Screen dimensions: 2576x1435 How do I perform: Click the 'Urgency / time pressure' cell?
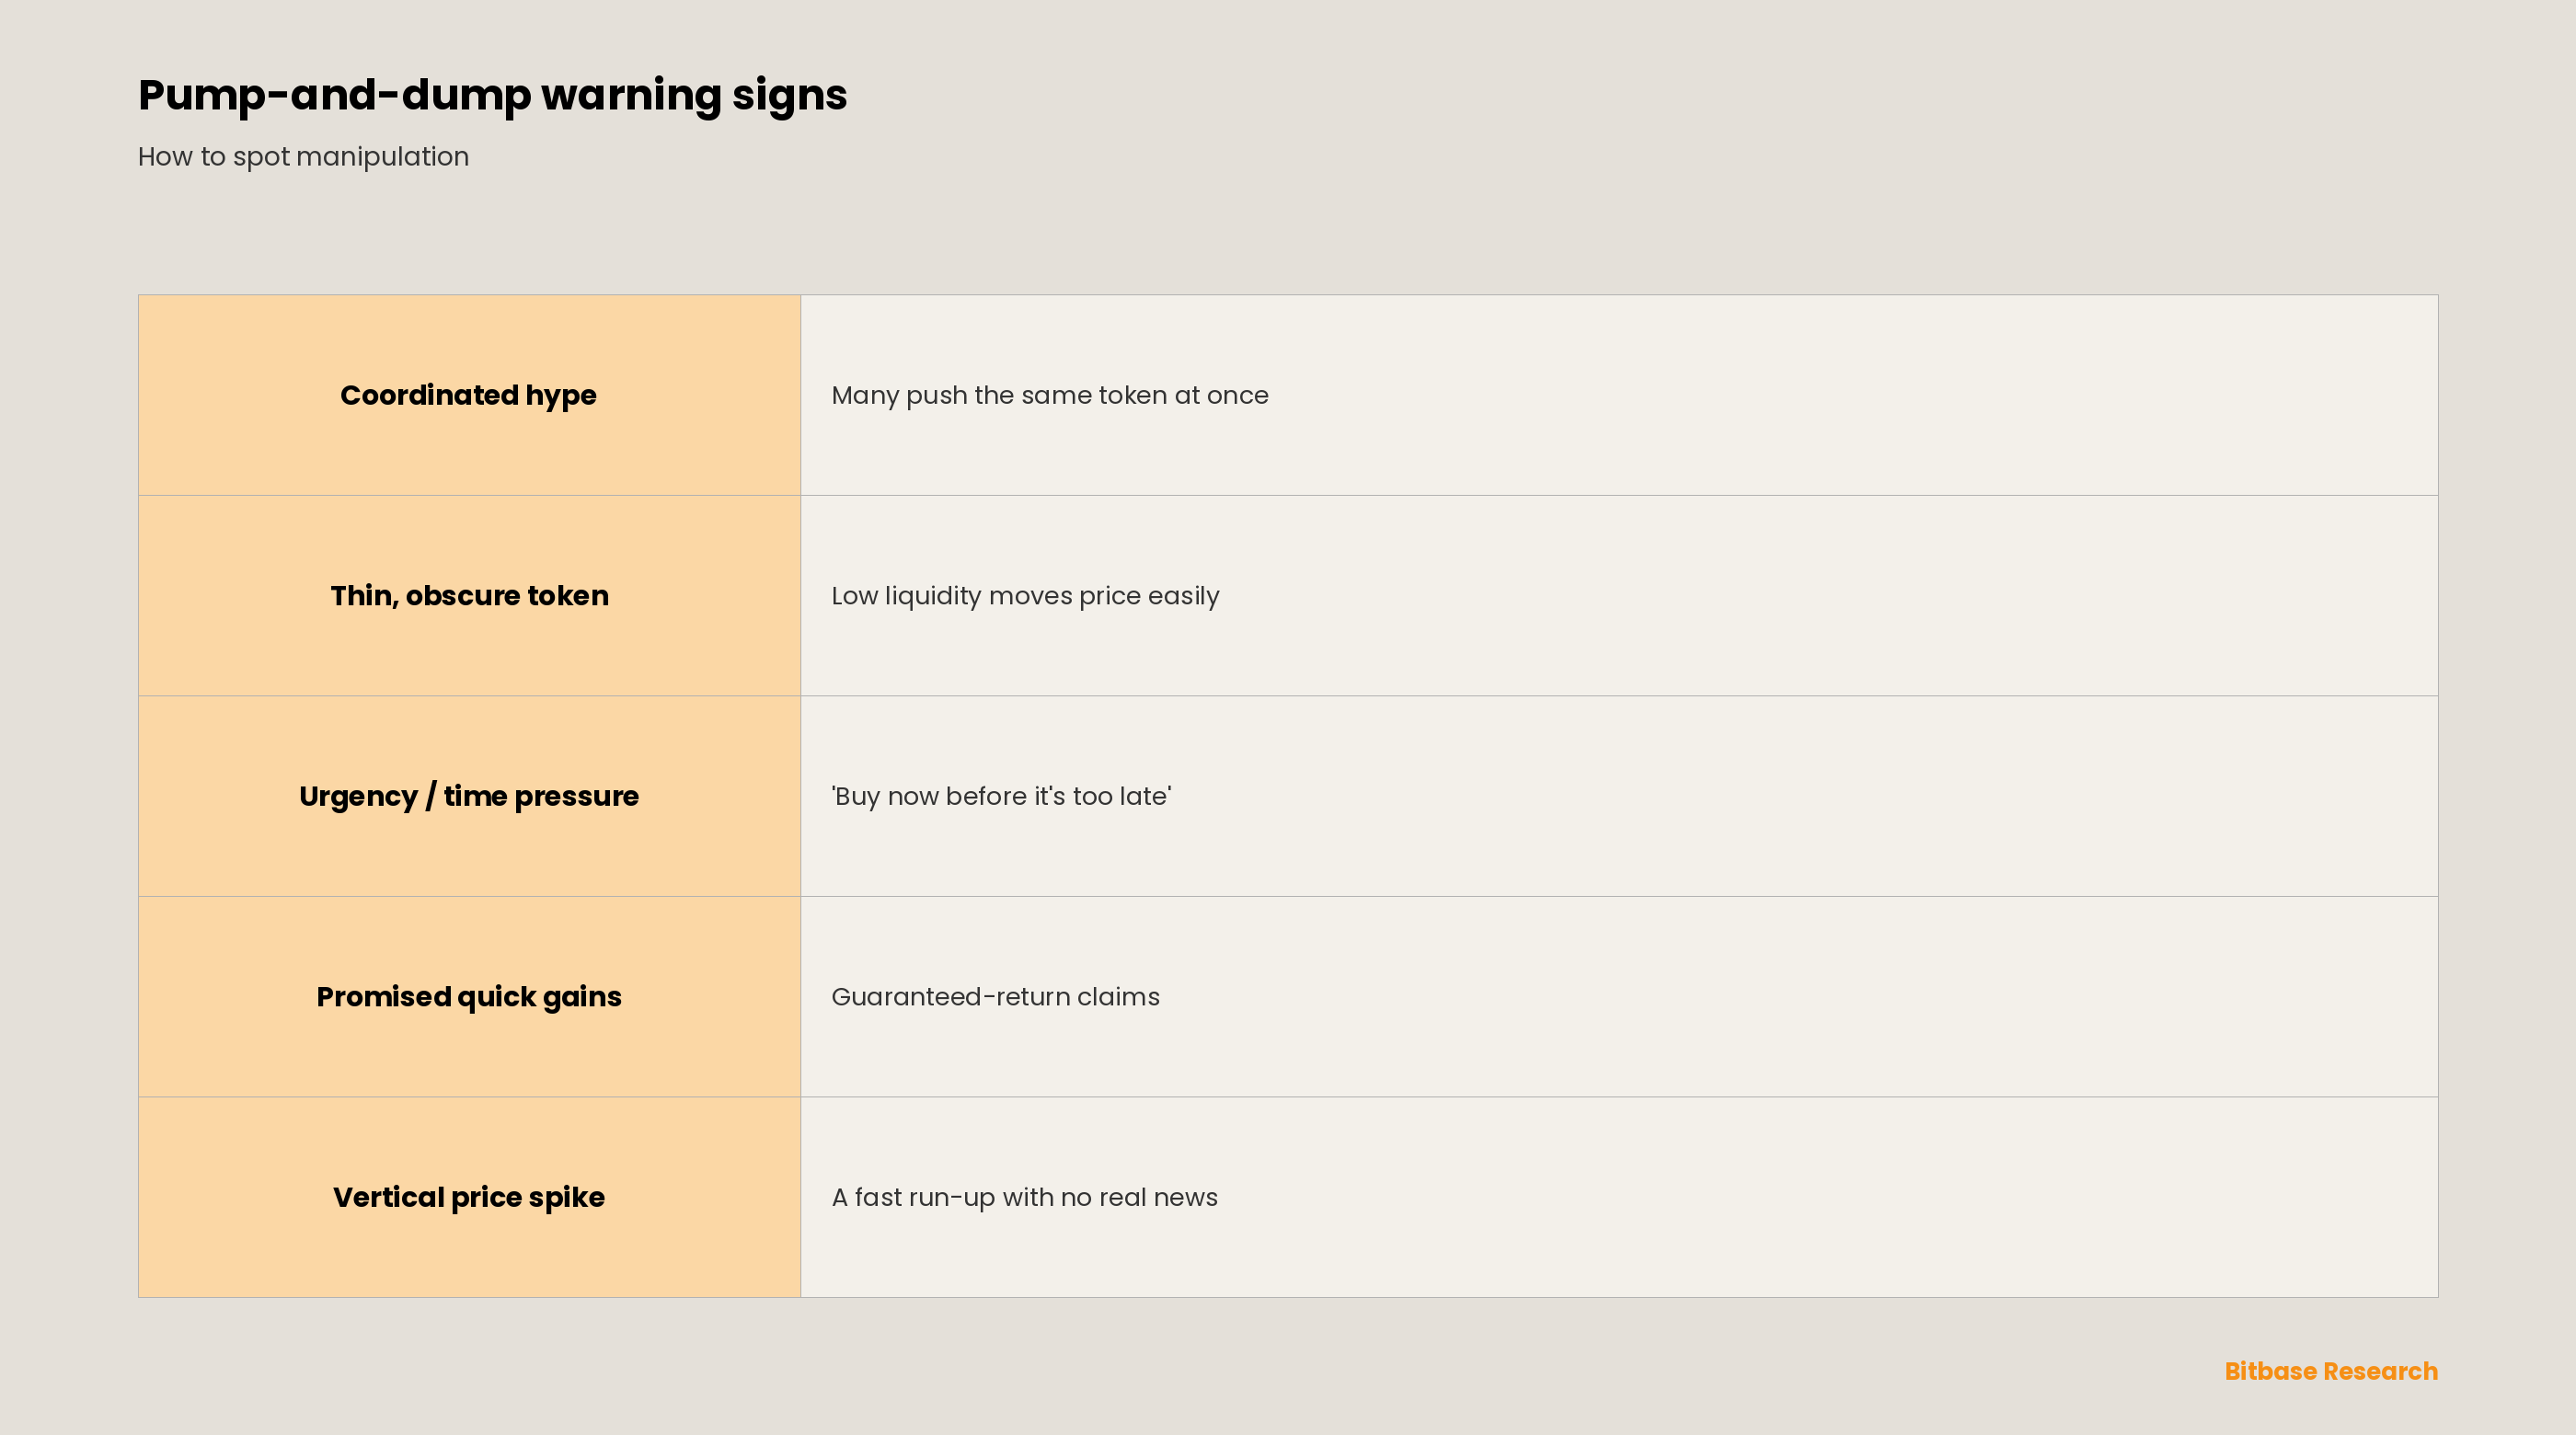[x=469, y=796]
